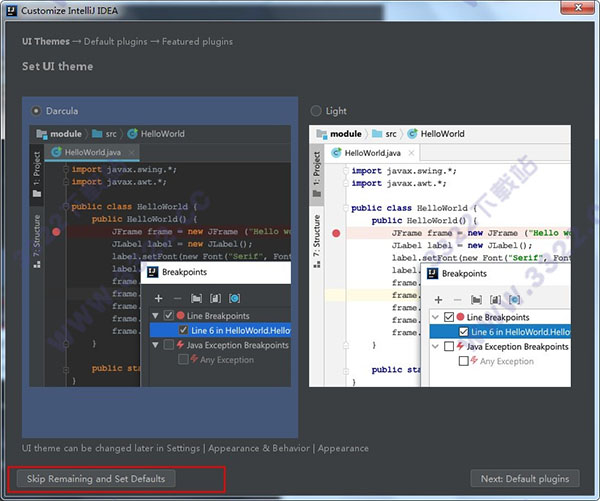The image size is (600, 501).
Task: Click the IntelliJ logo in Light Breakpoints title
Action: (x=431, y=273)
